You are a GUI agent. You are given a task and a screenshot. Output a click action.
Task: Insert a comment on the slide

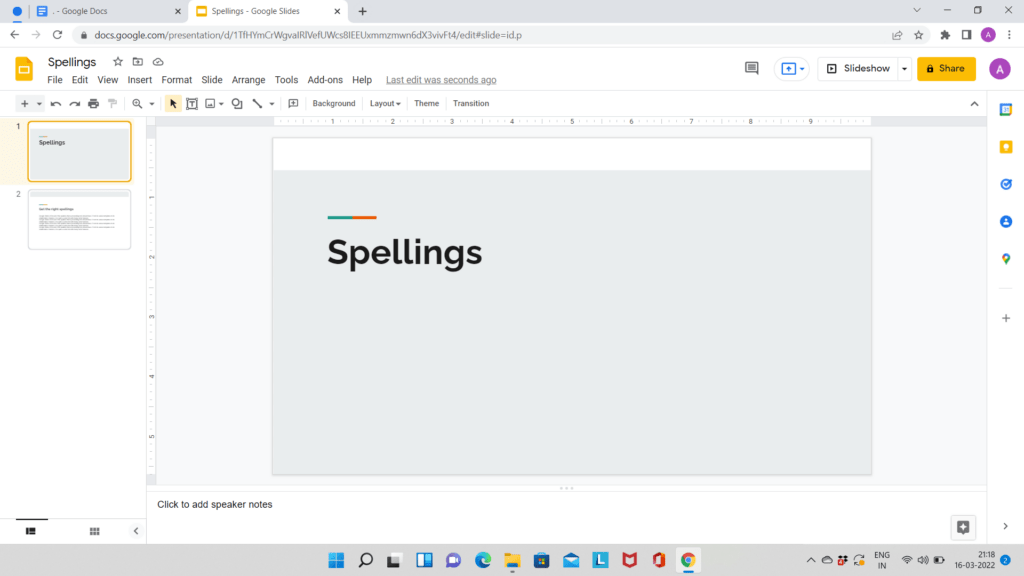click(292, 103)
